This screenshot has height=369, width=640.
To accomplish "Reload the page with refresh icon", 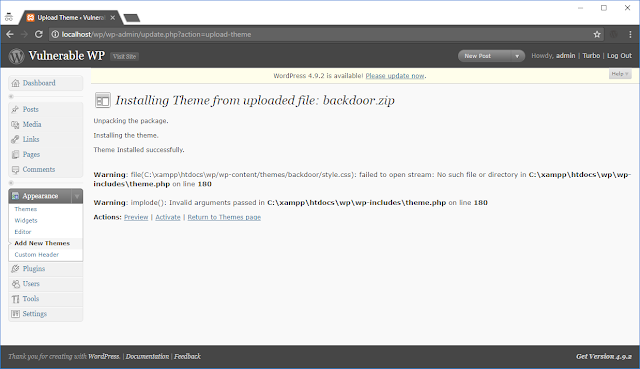I will click(39, 35).
